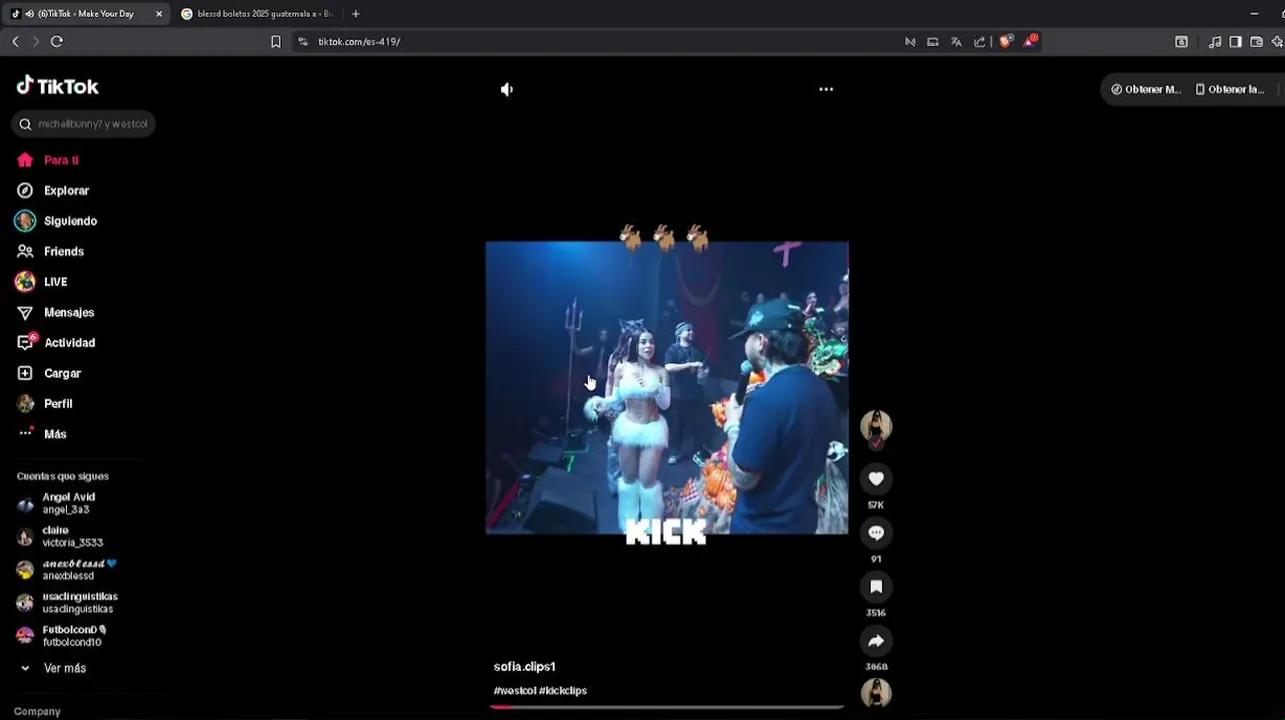
Task: Click Obtener la... app button
Action: tap(1230, 89)
